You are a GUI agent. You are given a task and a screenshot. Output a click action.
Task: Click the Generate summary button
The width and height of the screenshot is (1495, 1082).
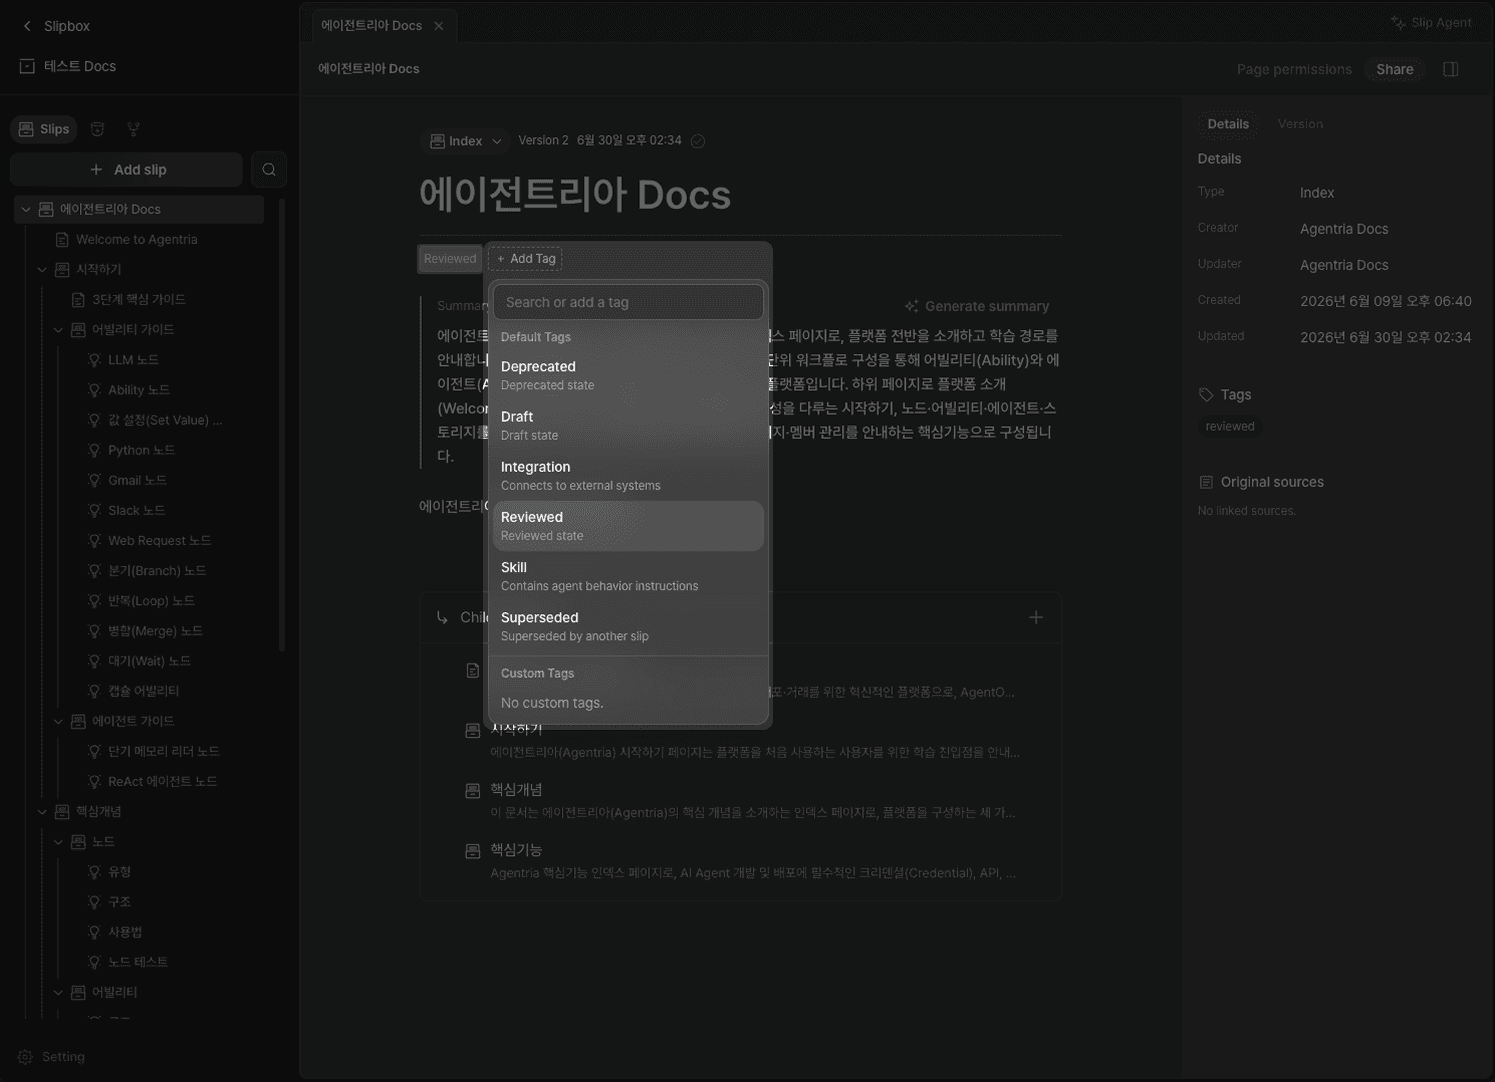(976, 306)
